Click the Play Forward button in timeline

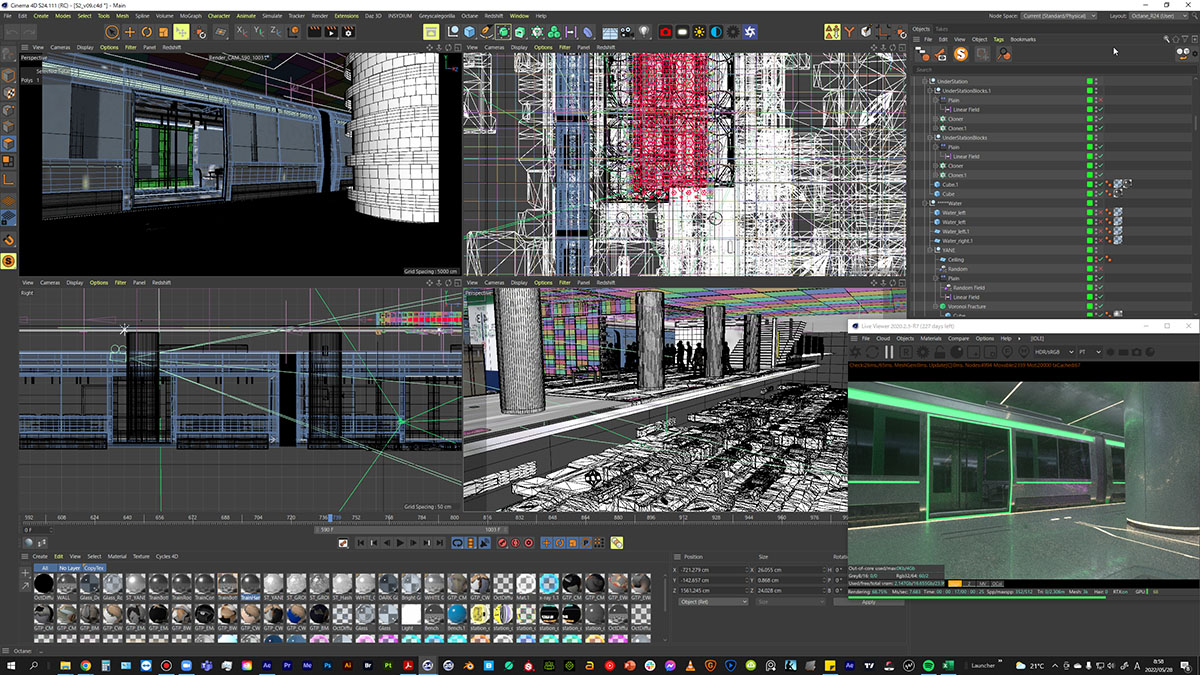click(400, 543)
